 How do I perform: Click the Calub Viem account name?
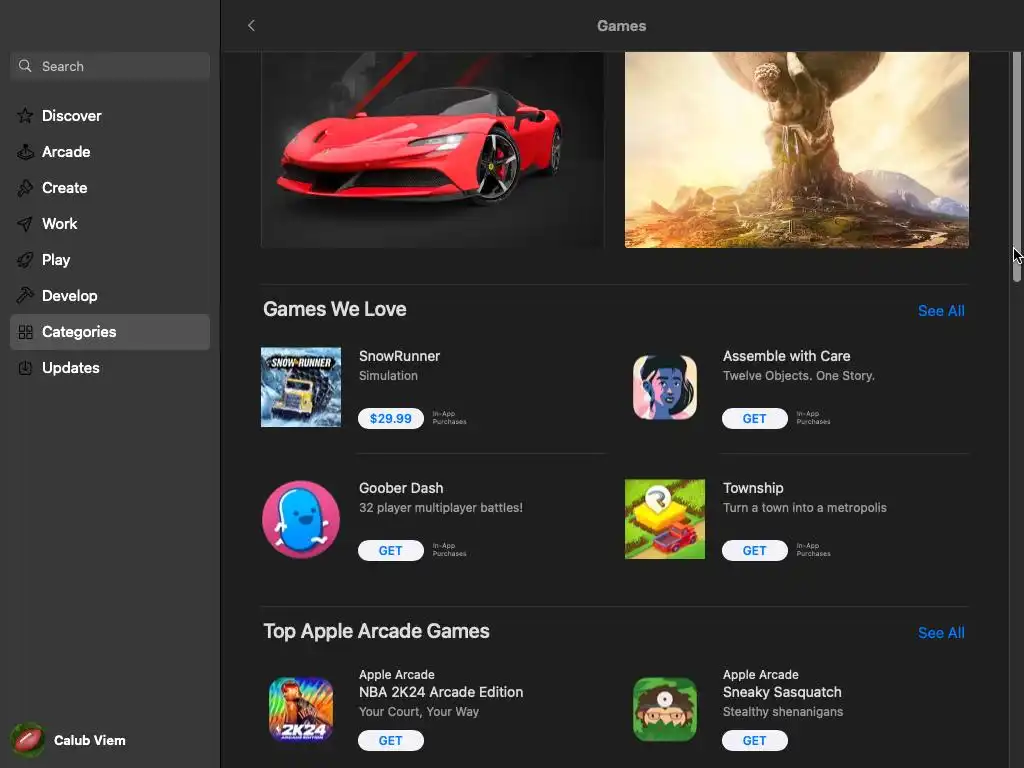pyautogui.click(x=89, y=740)
